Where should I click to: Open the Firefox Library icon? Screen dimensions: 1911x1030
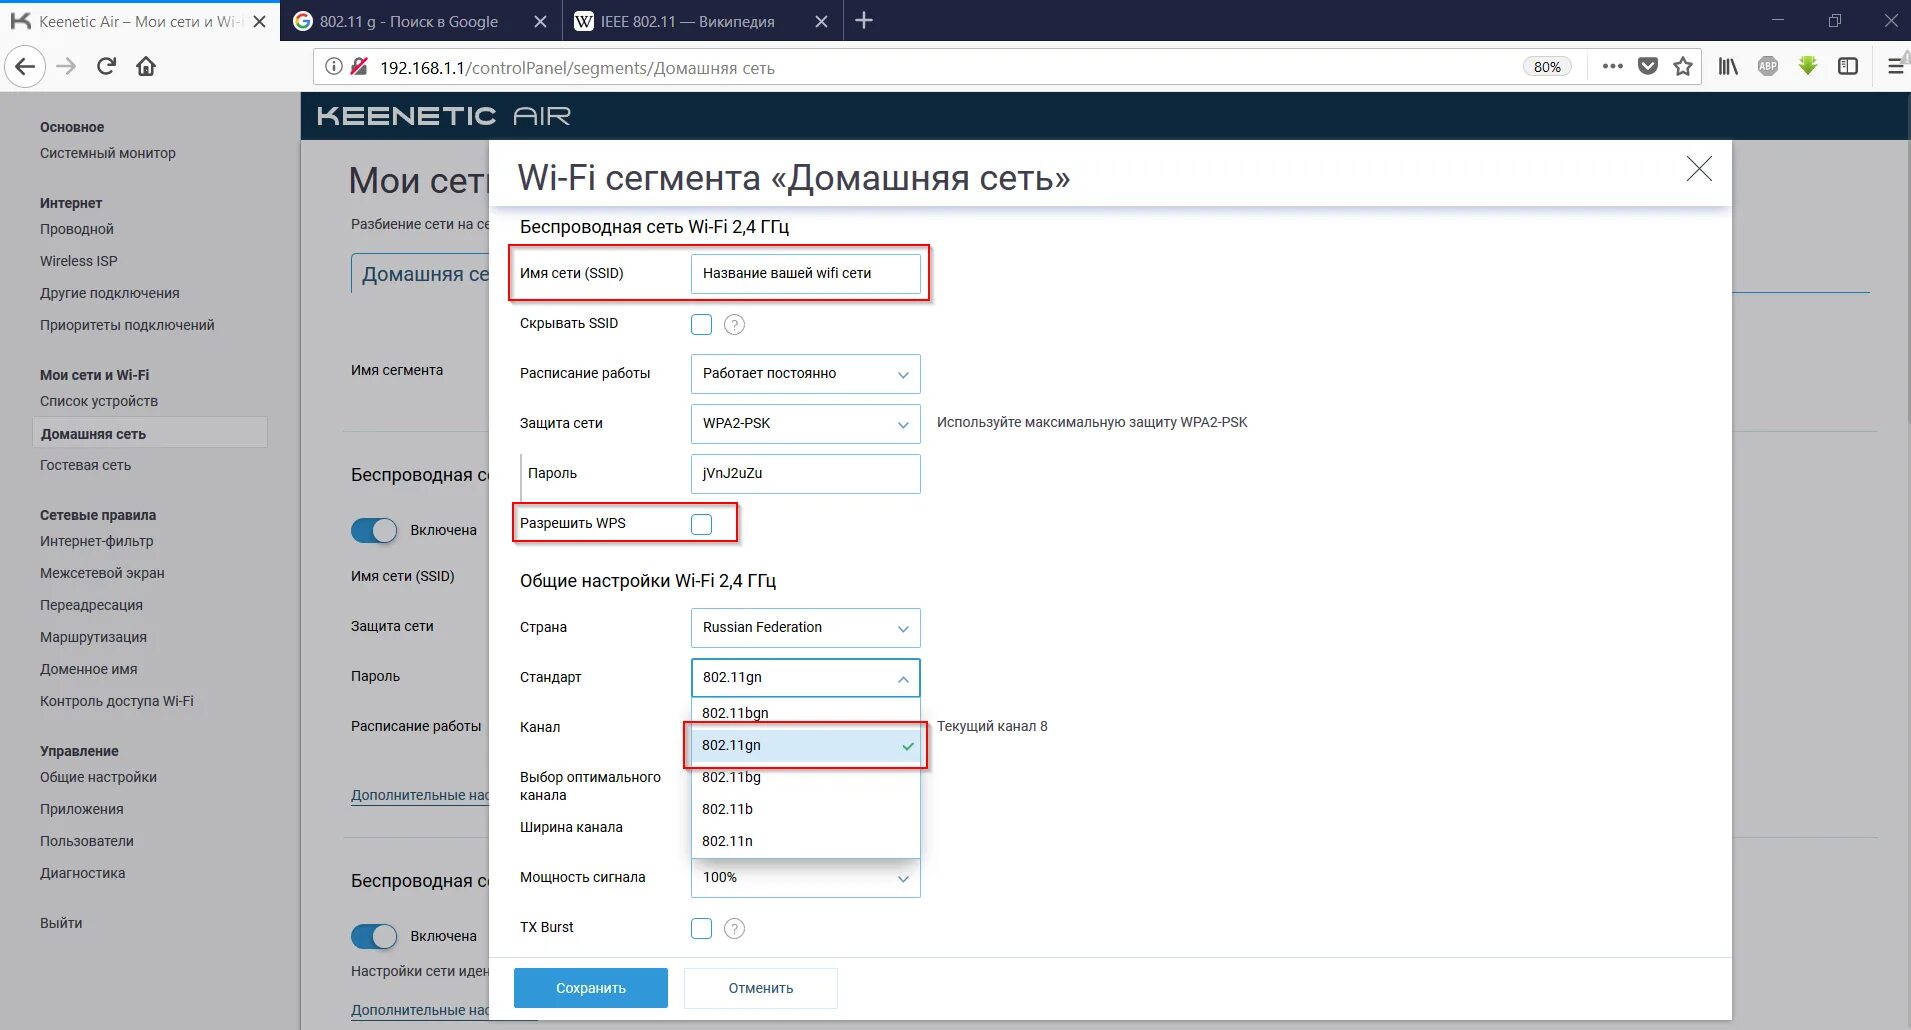point(1726,66)
